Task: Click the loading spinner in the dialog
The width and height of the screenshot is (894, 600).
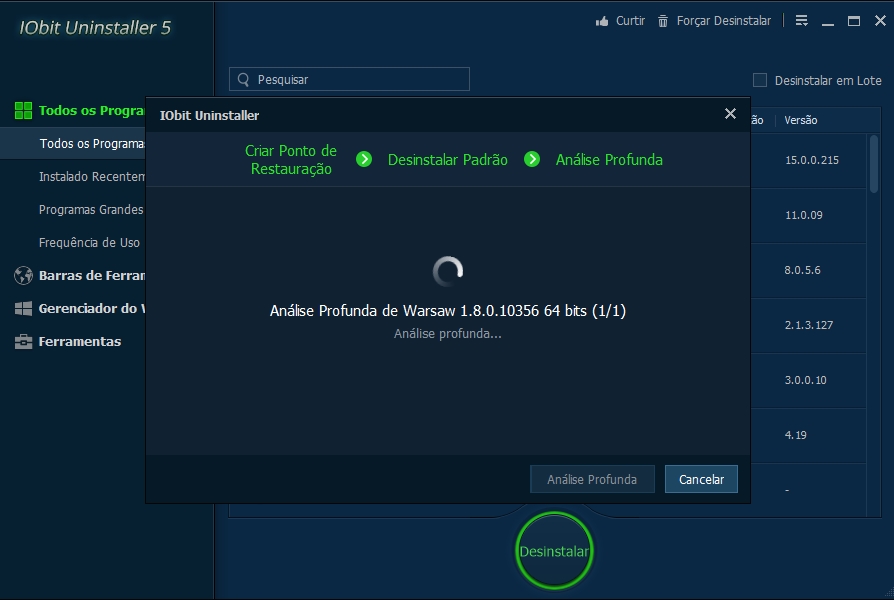Action: pyautogui.click(x=448, y=271)
